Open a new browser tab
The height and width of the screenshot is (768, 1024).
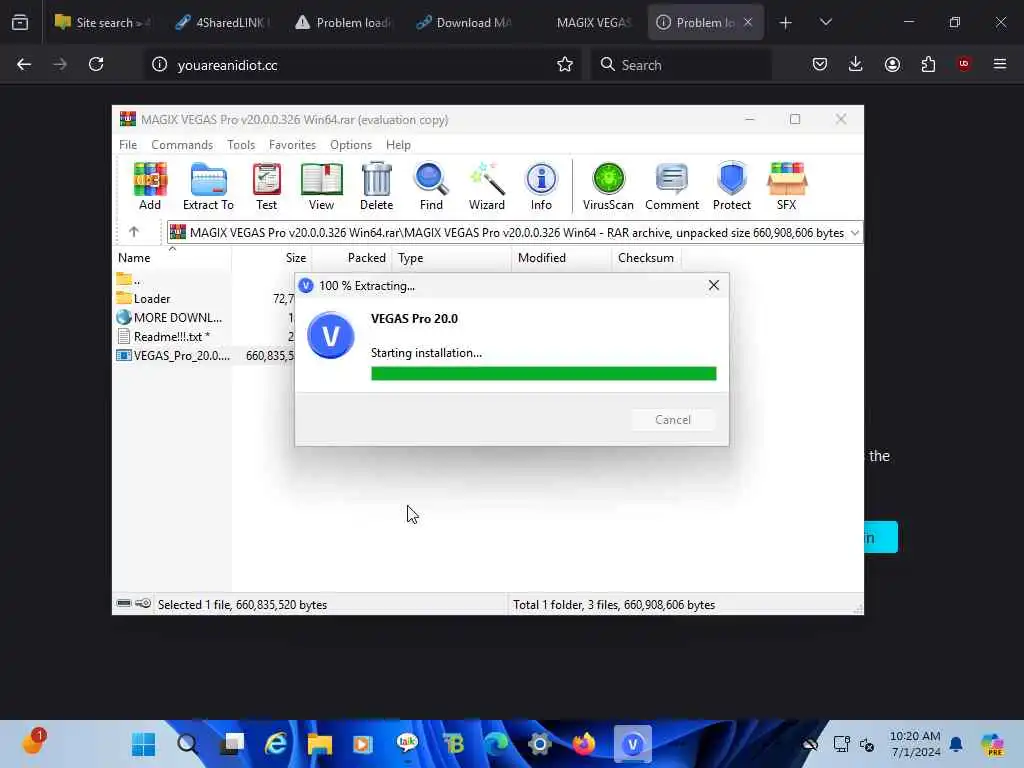786,23
